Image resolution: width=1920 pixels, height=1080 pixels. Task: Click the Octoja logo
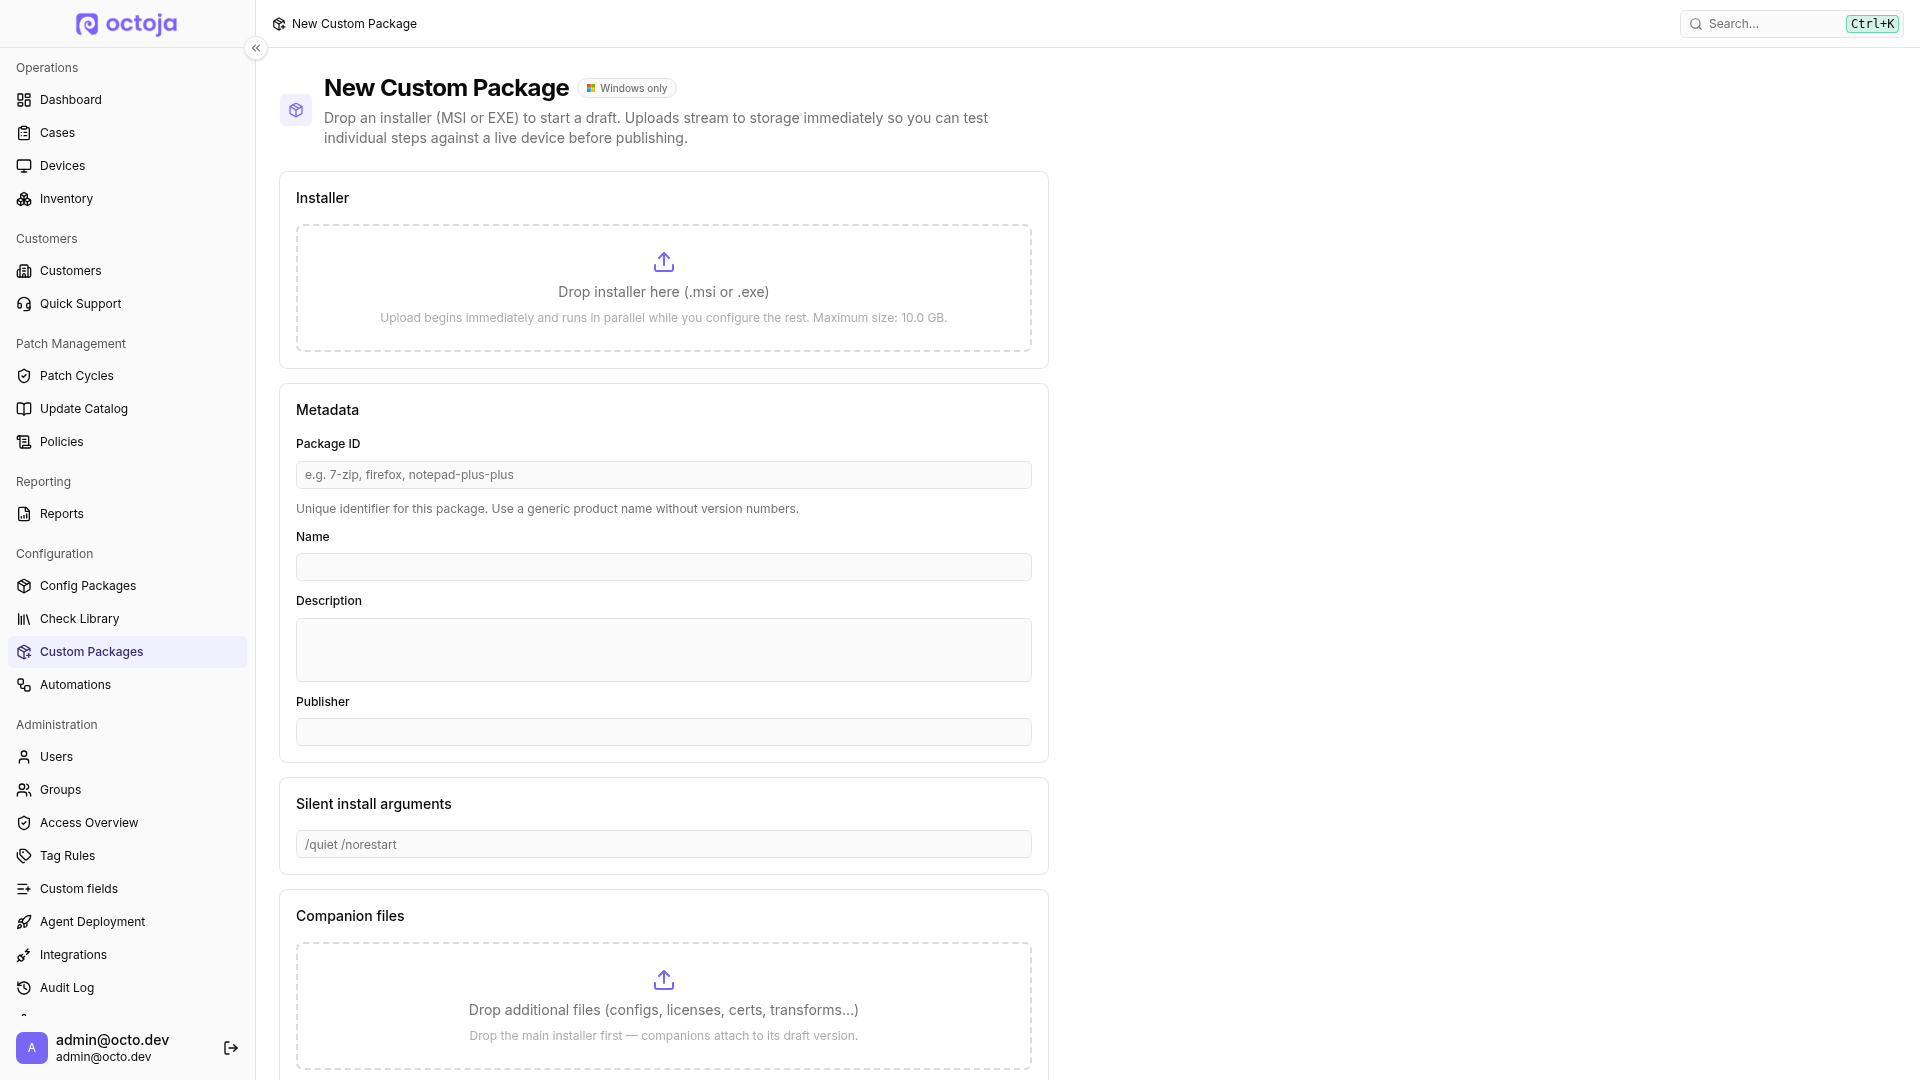(127, 24)
